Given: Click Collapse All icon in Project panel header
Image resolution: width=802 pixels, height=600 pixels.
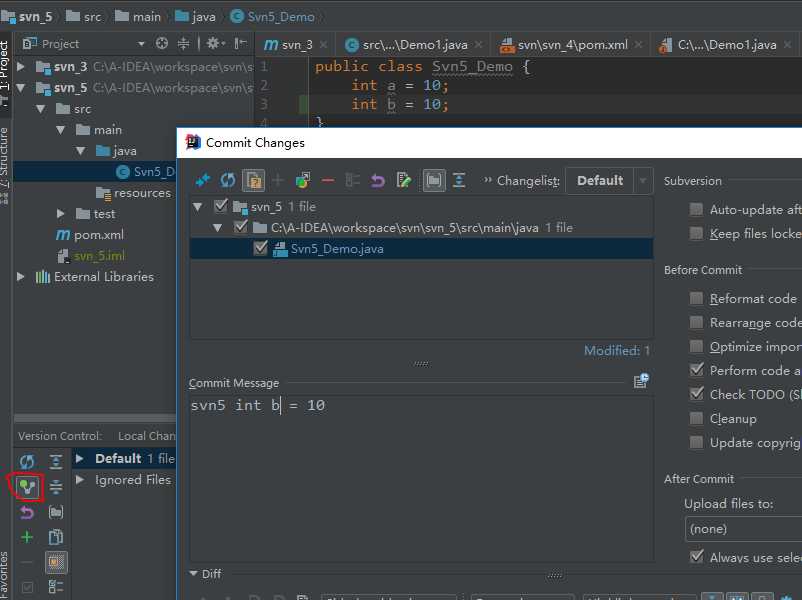Looking at the screenshot, I should click(x=183, y=43).
